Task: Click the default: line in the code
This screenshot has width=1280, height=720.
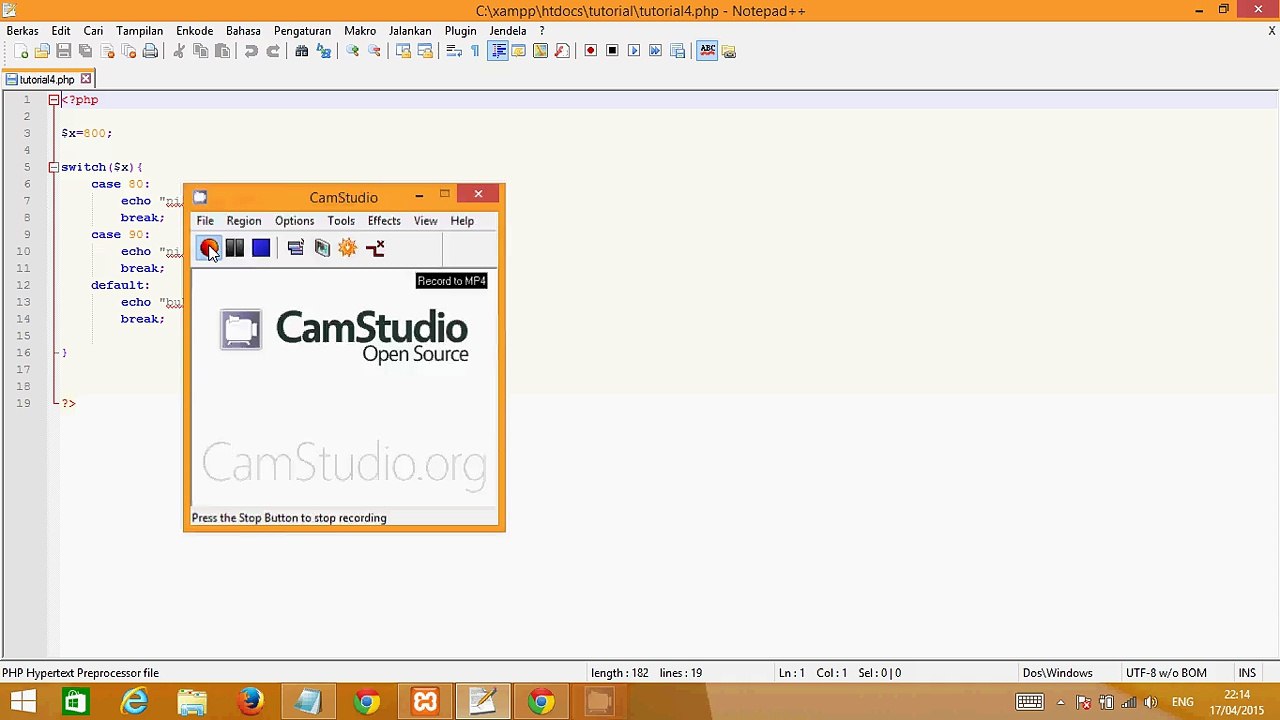Action: tap(120, 285)
